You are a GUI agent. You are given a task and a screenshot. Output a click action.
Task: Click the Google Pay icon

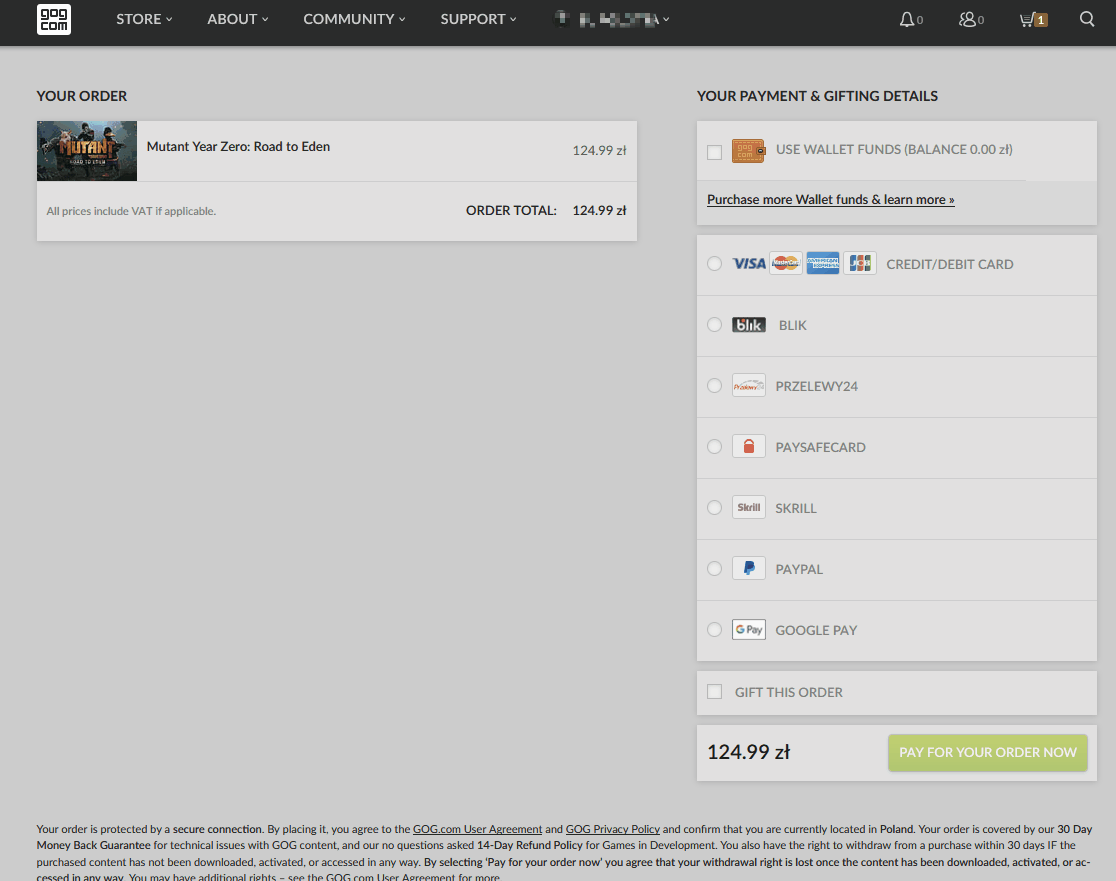(x=748, y=629)
